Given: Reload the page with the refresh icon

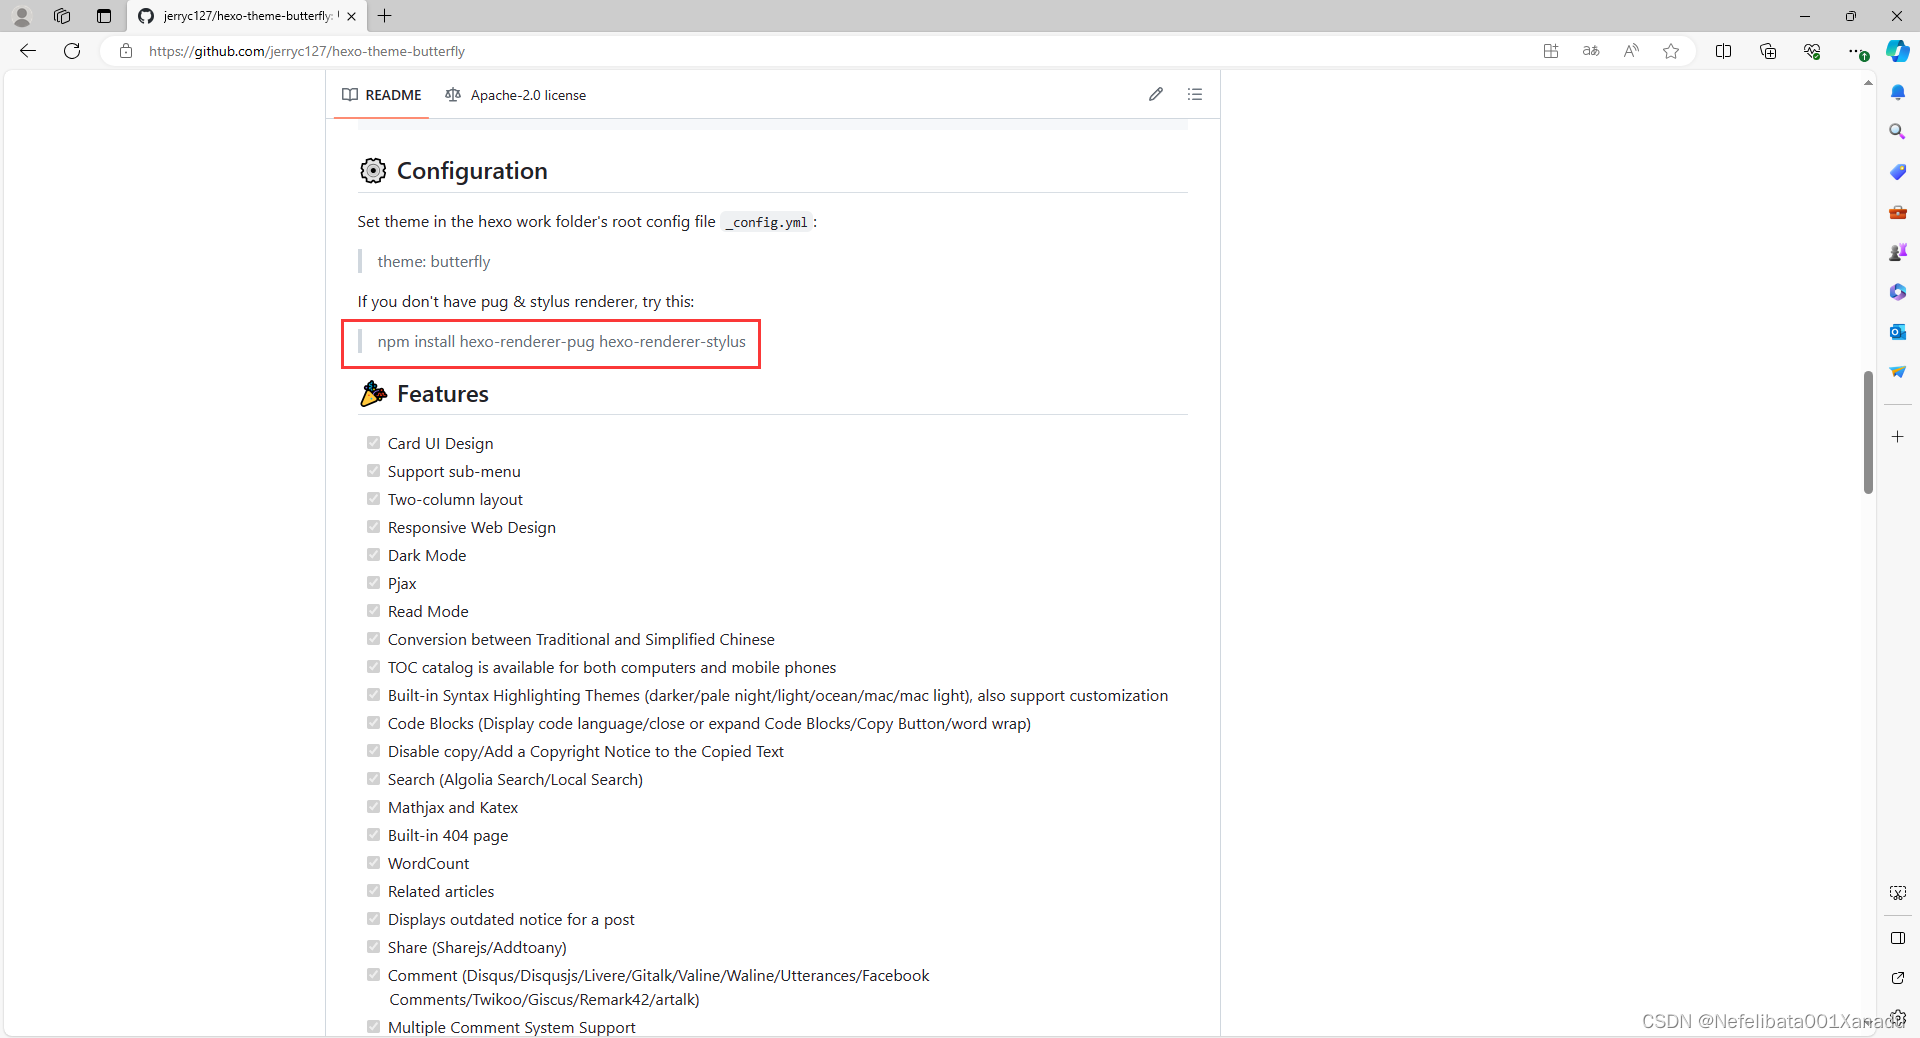Looking at the screenshot, I should tap(72, 51).
